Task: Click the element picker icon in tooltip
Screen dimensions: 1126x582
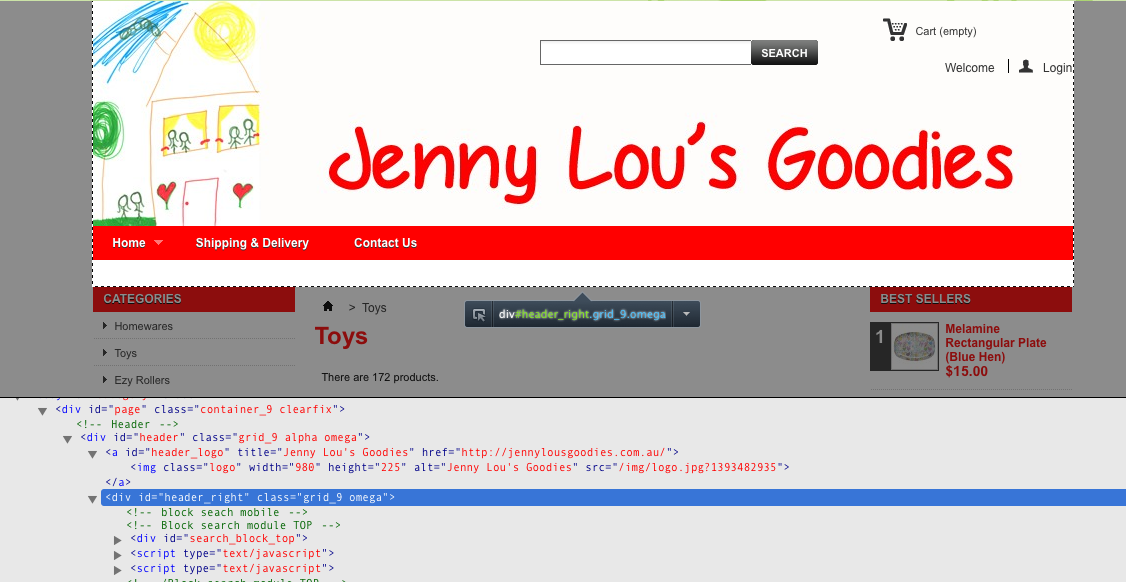Action: click(478, 314)
